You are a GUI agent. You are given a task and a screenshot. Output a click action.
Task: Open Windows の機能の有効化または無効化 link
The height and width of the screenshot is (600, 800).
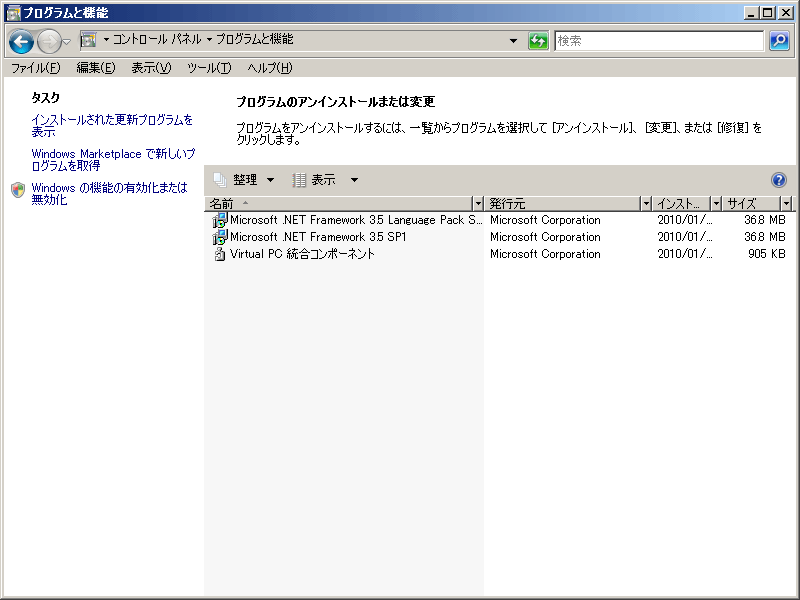(109, 193)
